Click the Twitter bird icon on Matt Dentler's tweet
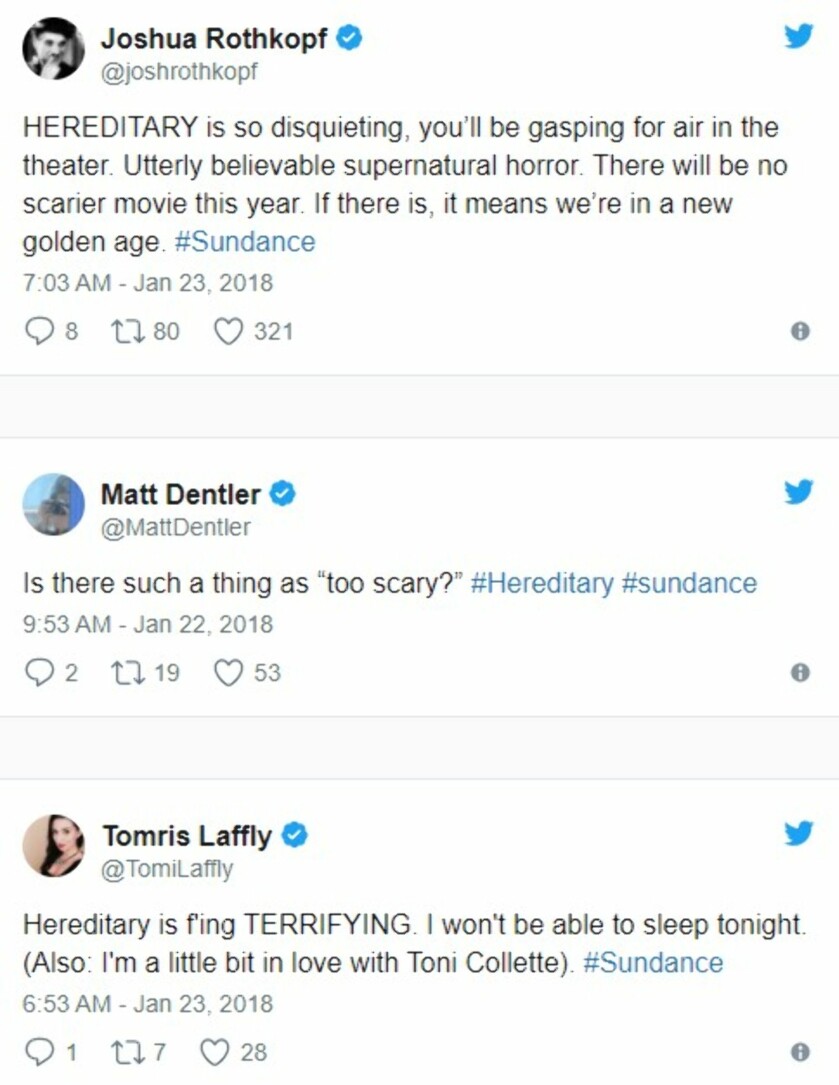Screen dimensions: 839x1085 (x=798, y=492)
